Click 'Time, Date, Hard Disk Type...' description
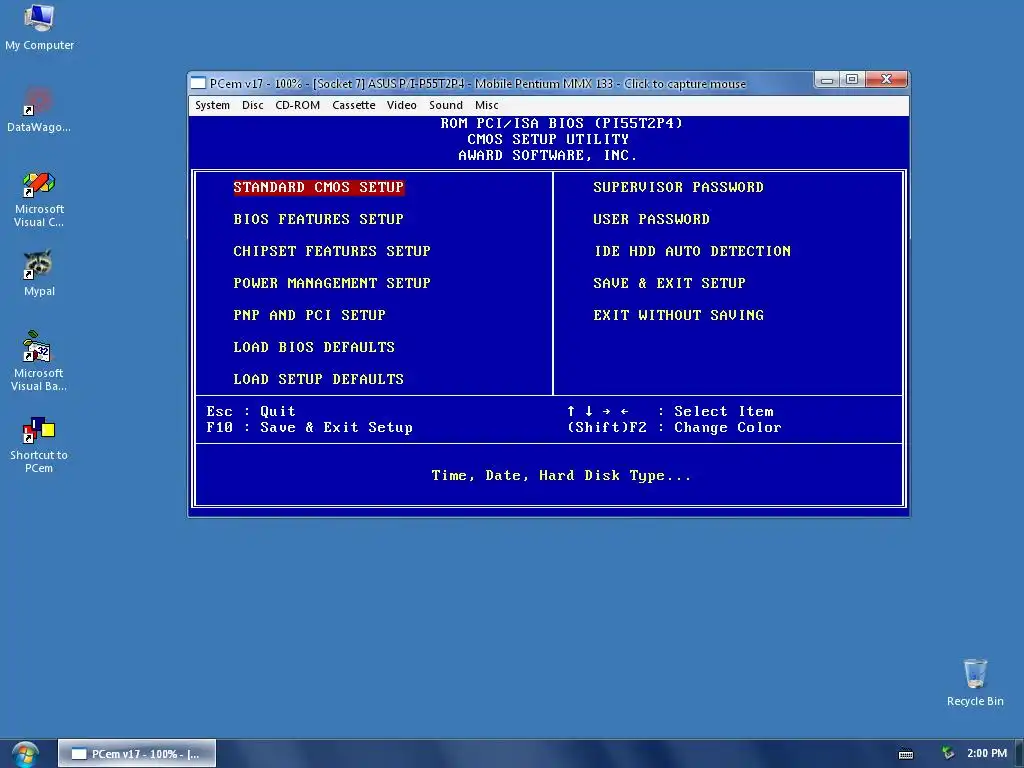 (x=561, y=476)
